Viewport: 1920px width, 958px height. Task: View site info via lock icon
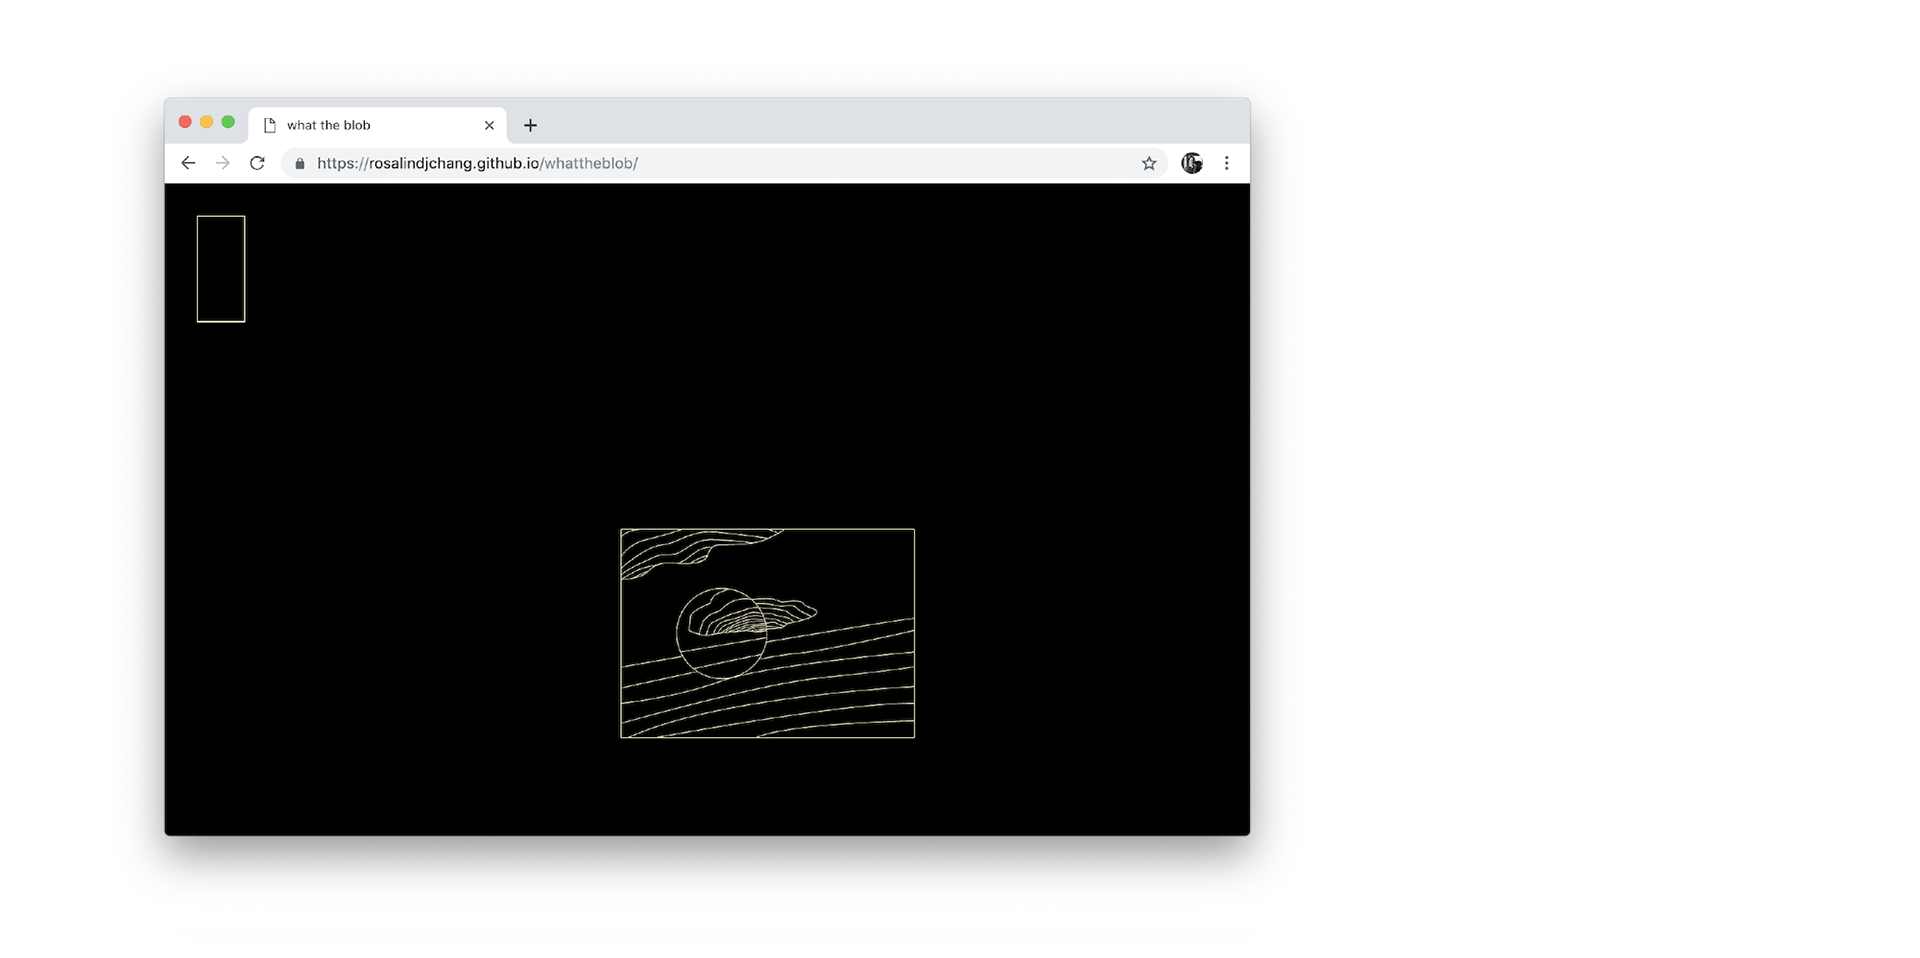point(300,163)
